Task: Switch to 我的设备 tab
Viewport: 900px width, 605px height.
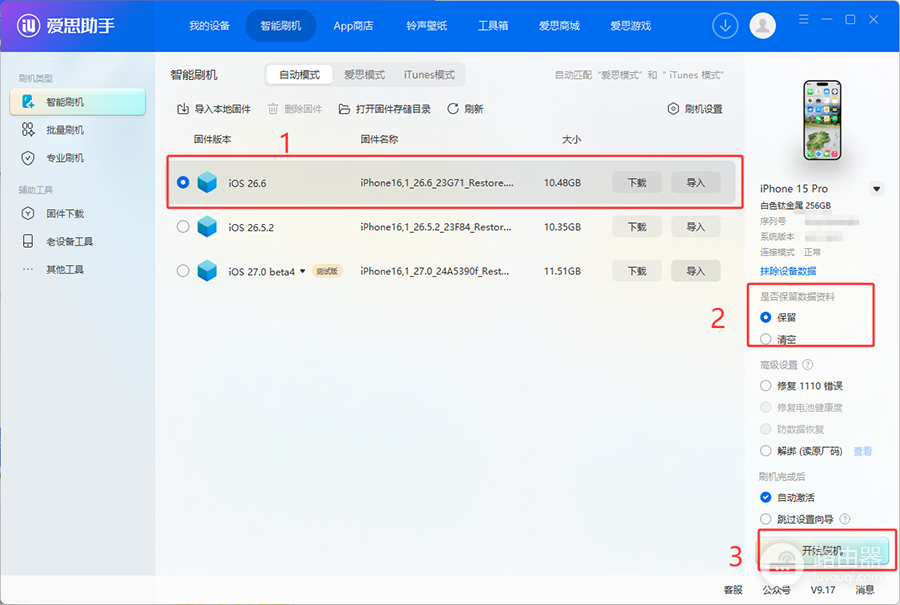Action: pyautogui.click(x=210, y=26)
